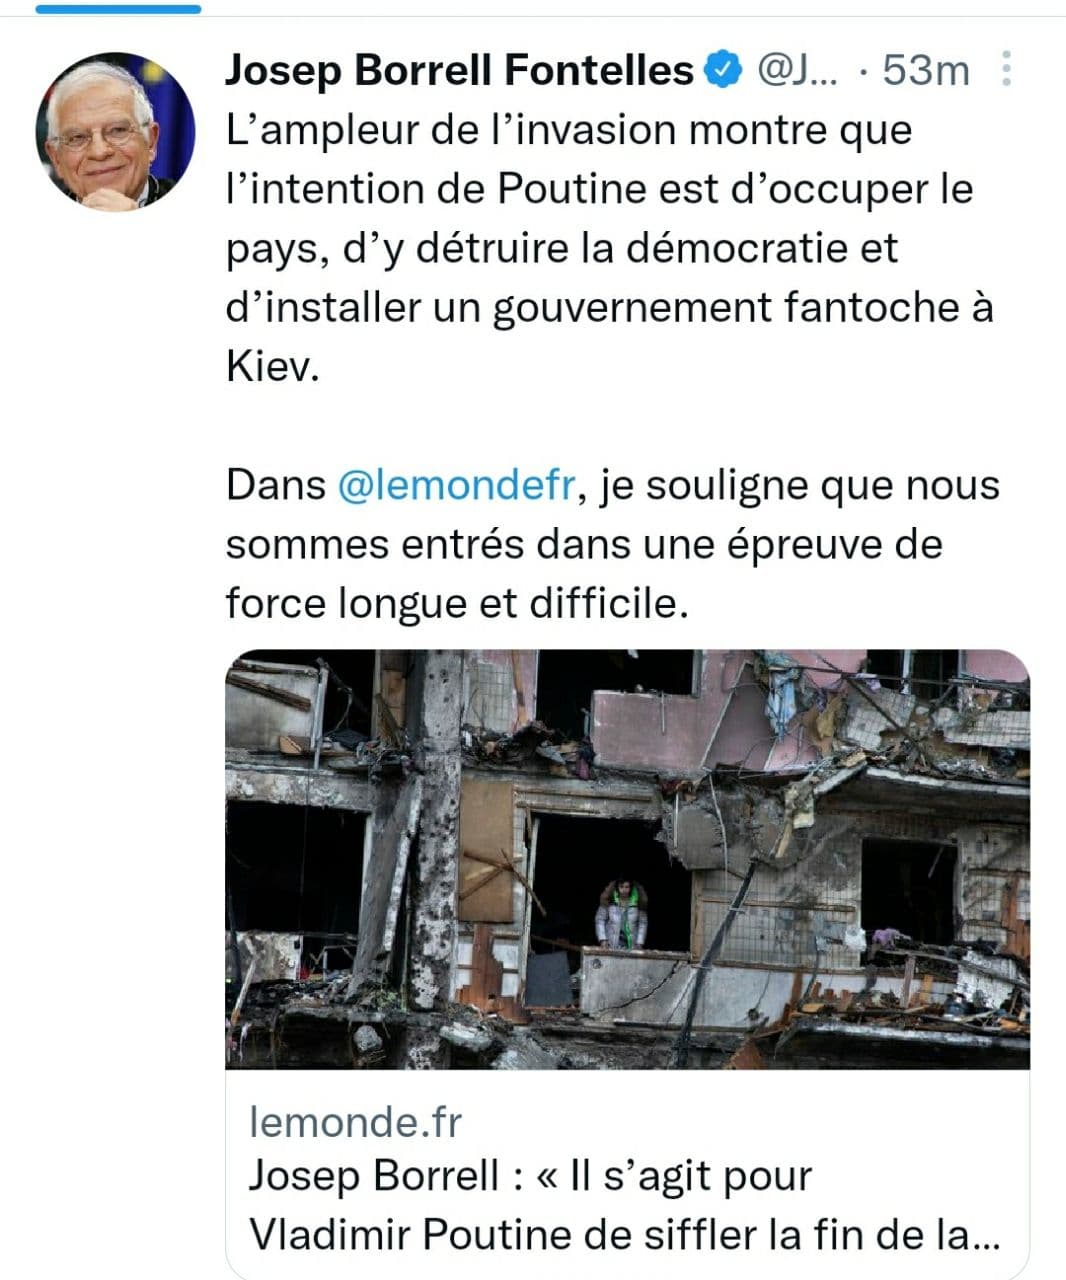Open Josep Borrell's profile avatar photo
The image size is (1066, 1280).
coord(115,132)
